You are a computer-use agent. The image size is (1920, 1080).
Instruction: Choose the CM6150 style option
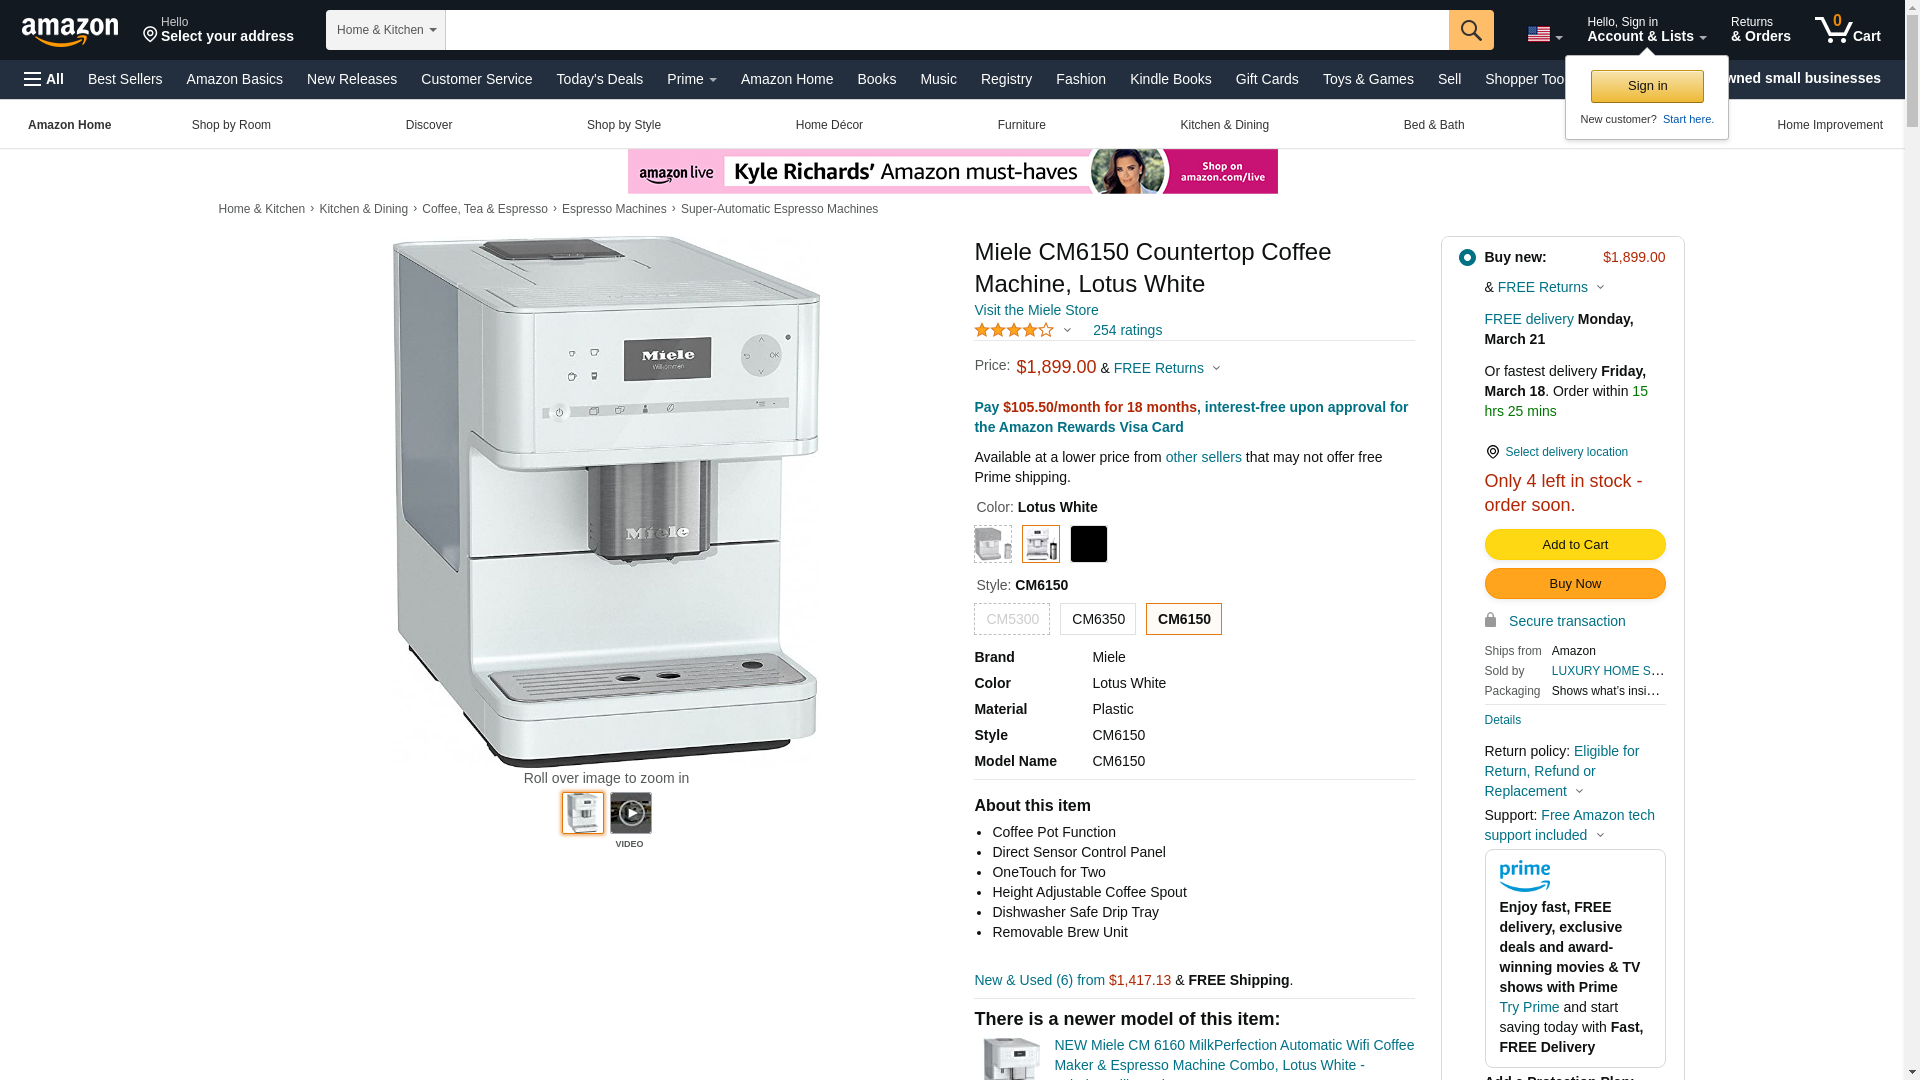[x=1184, y=619]
